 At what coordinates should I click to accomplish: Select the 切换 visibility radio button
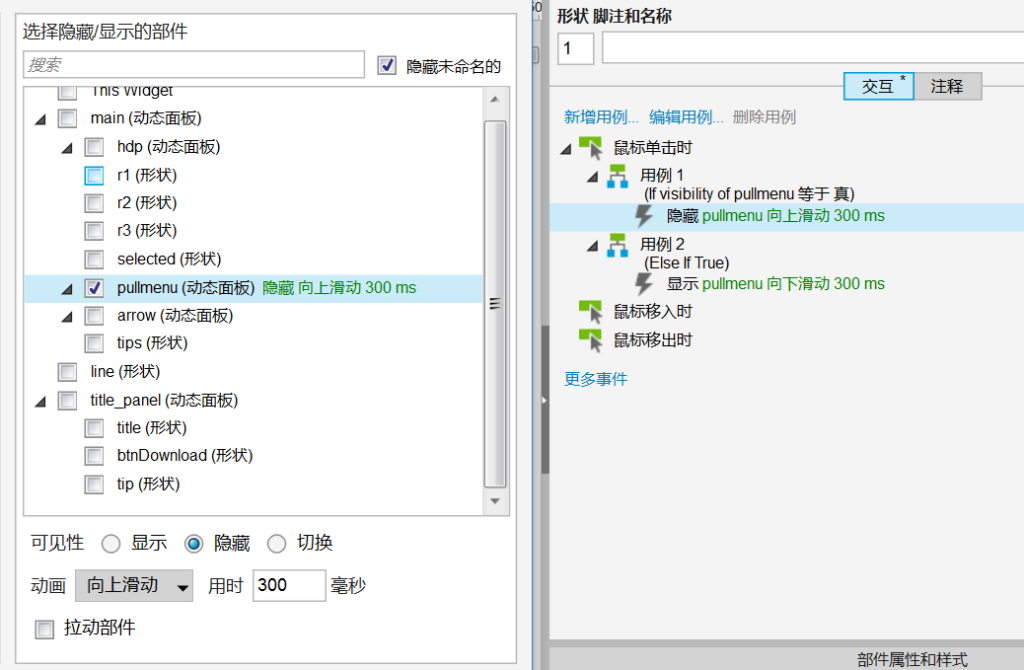[276, 544]
